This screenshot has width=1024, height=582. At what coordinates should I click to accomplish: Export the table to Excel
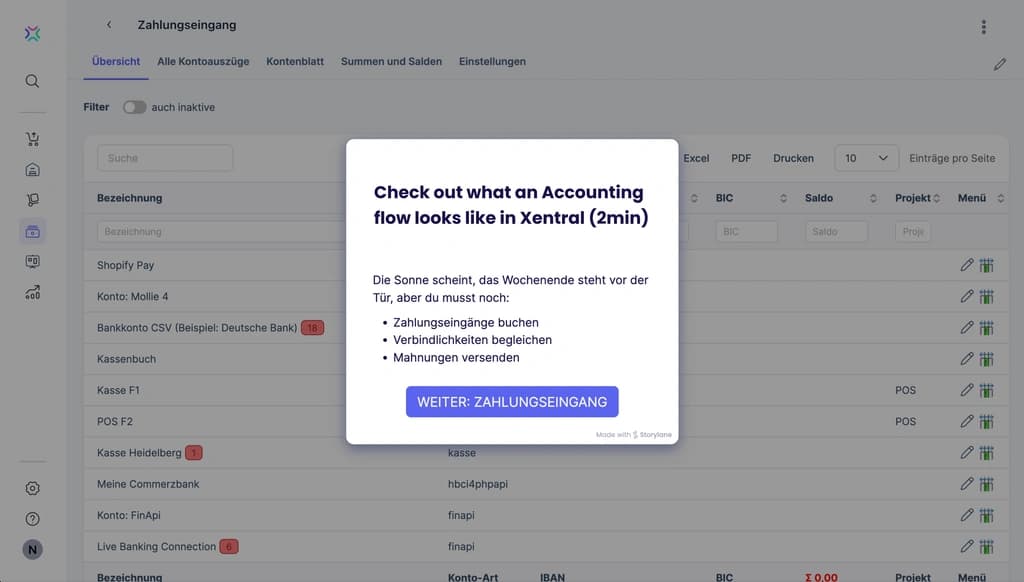click(x=696, y=158)
